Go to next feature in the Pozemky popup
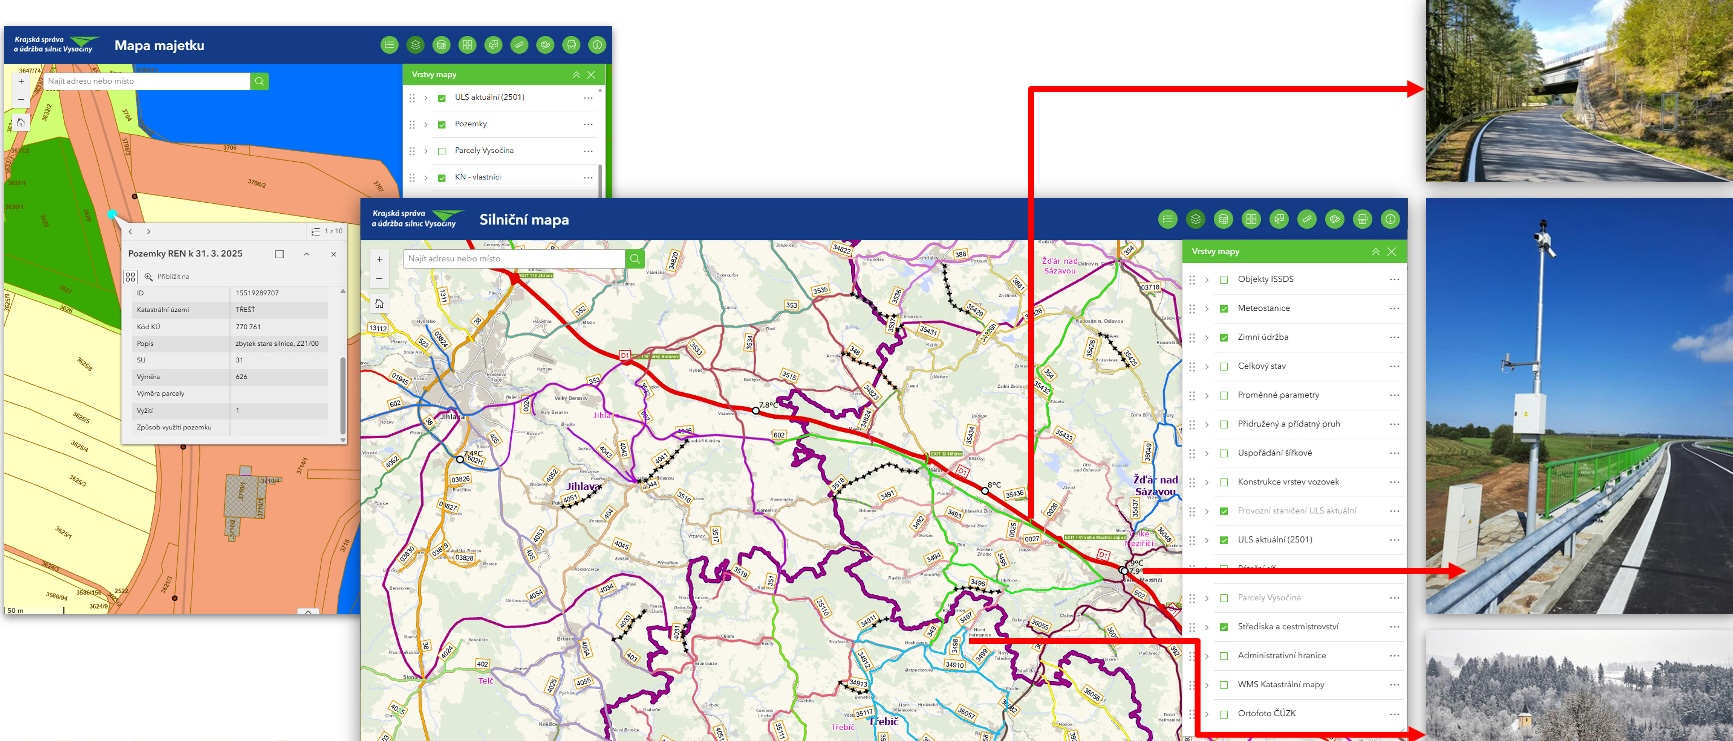Screen dimensions: 1733x741 [149, 231]
